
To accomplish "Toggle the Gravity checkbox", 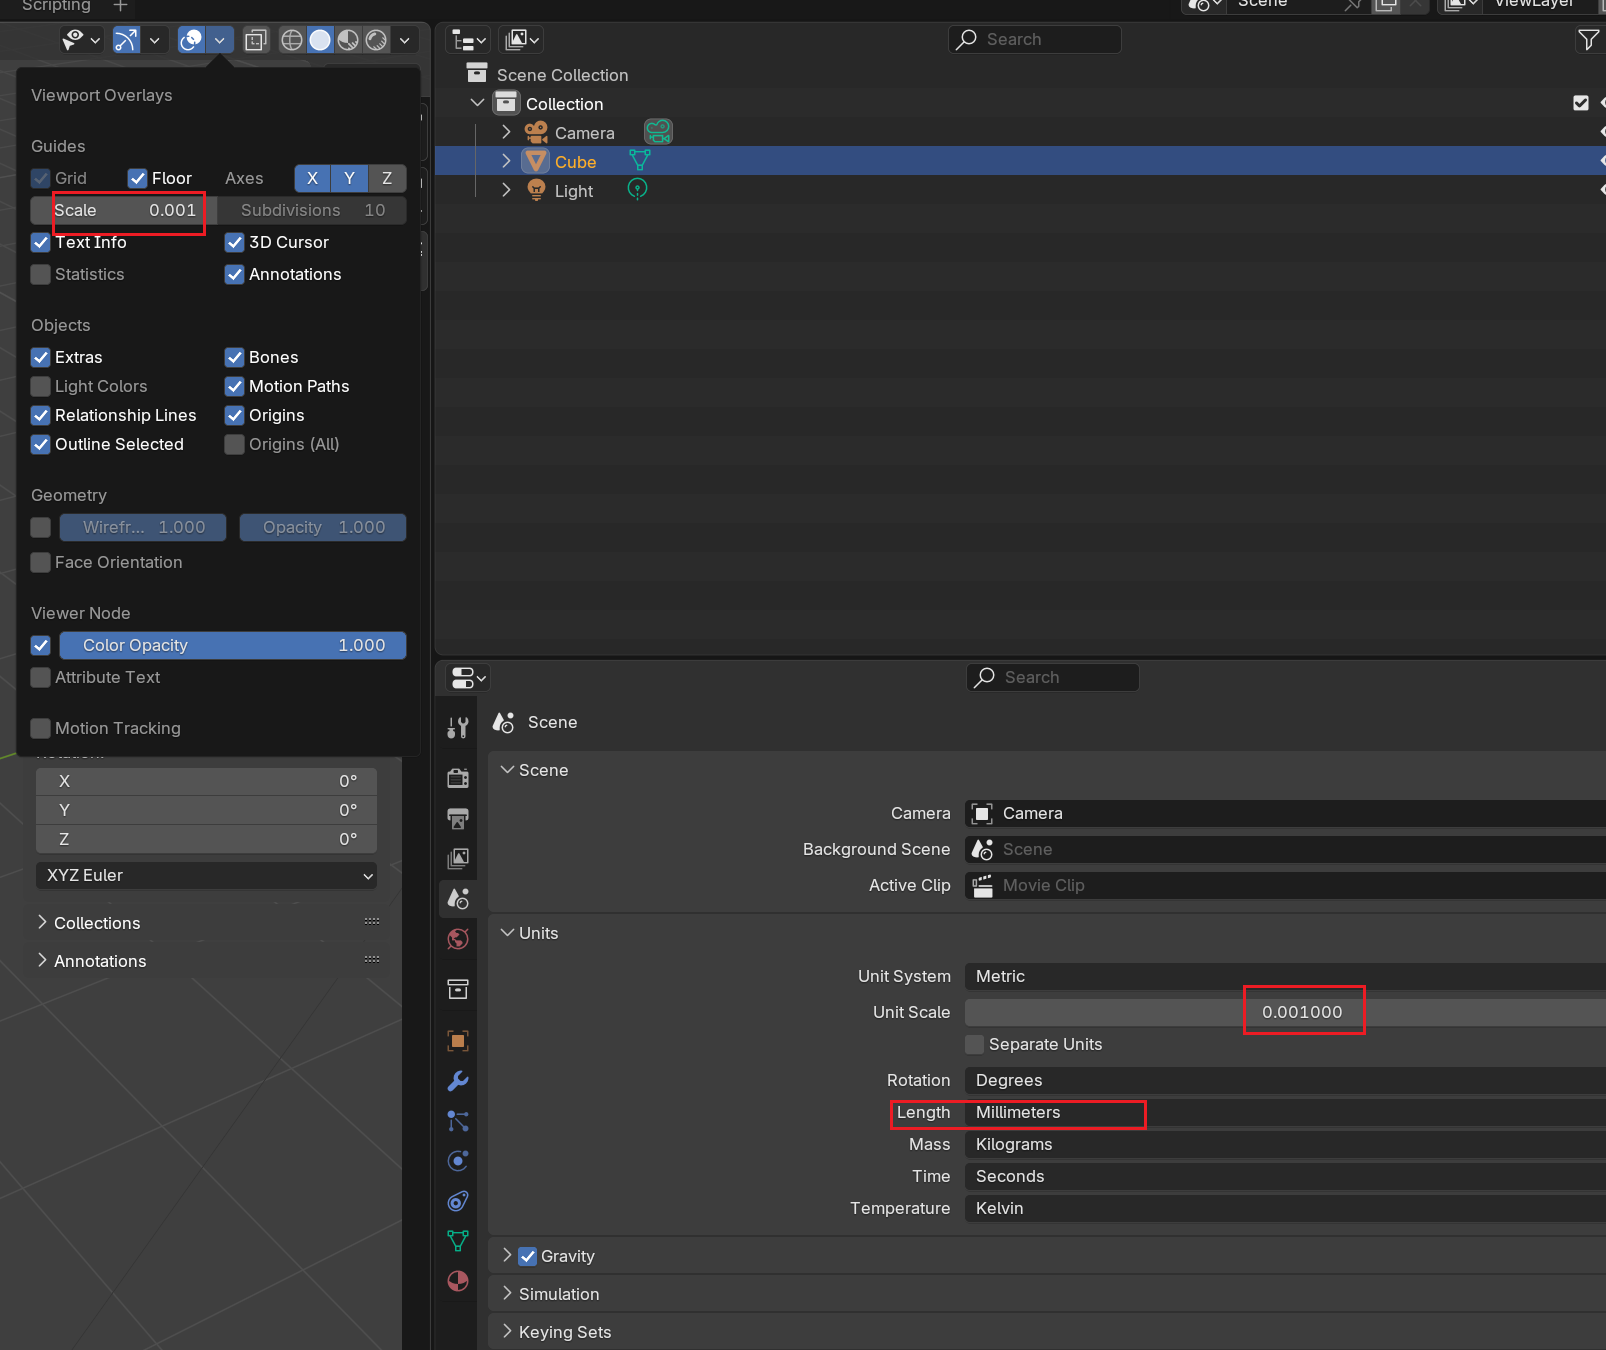I will [528, 1256].
